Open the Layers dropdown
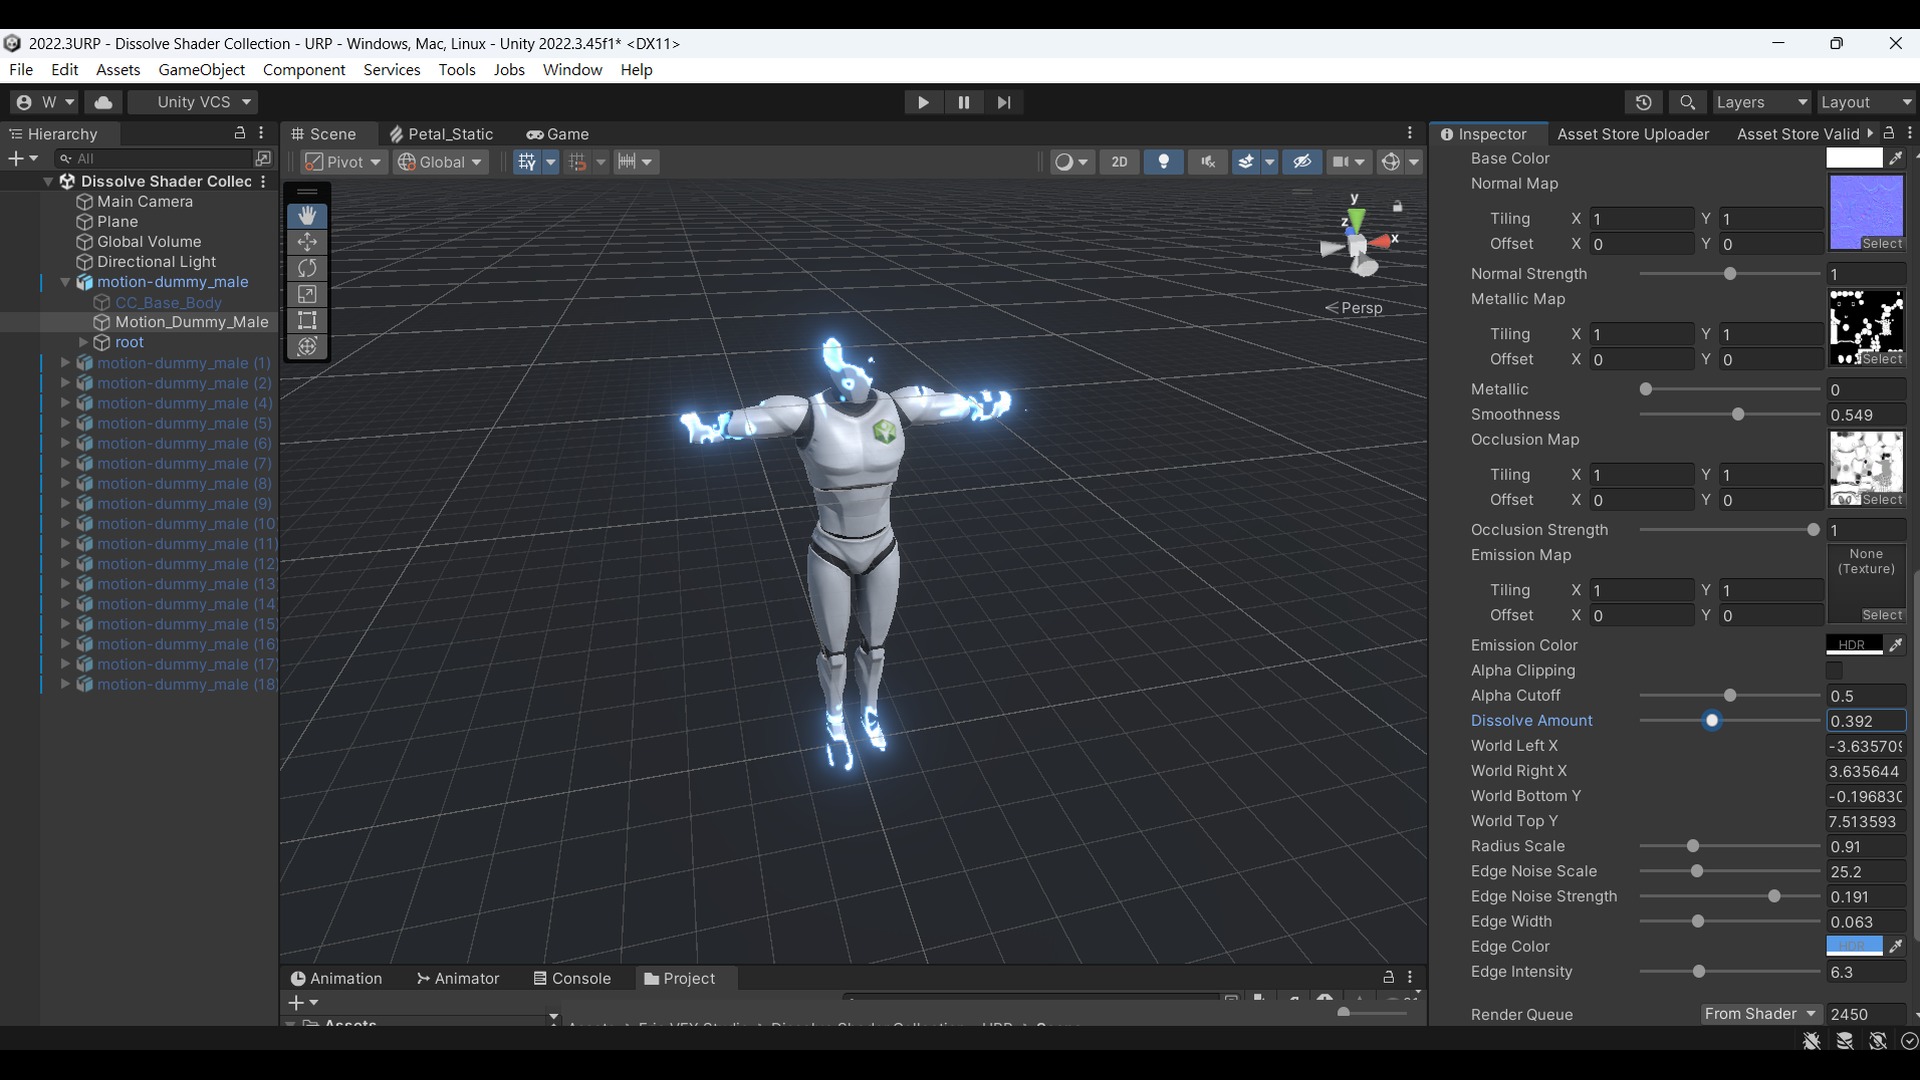 coord(1761,102)
